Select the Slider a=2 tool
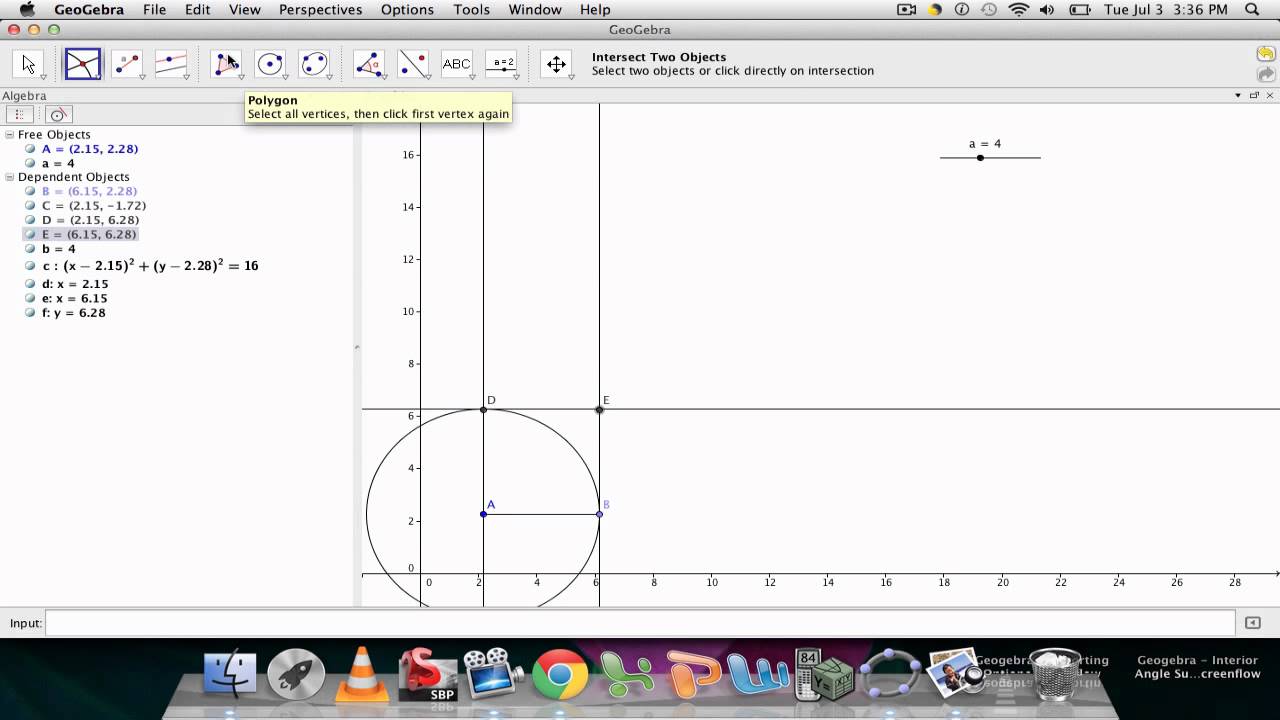Viewport: 1280px width, 720px height. tap(501, 65)
